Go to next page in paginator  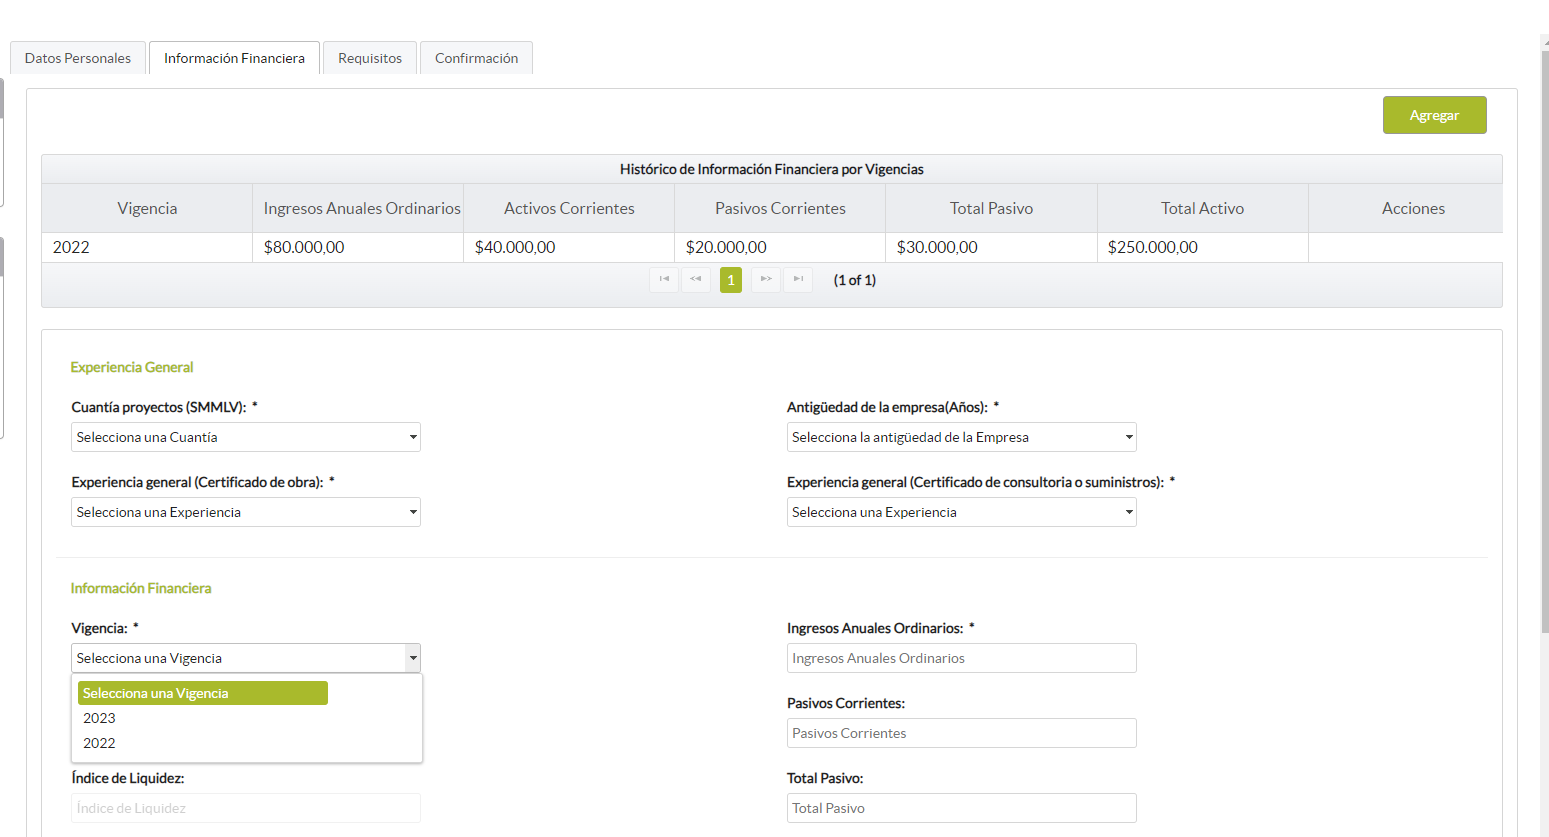tap(765, 280)
